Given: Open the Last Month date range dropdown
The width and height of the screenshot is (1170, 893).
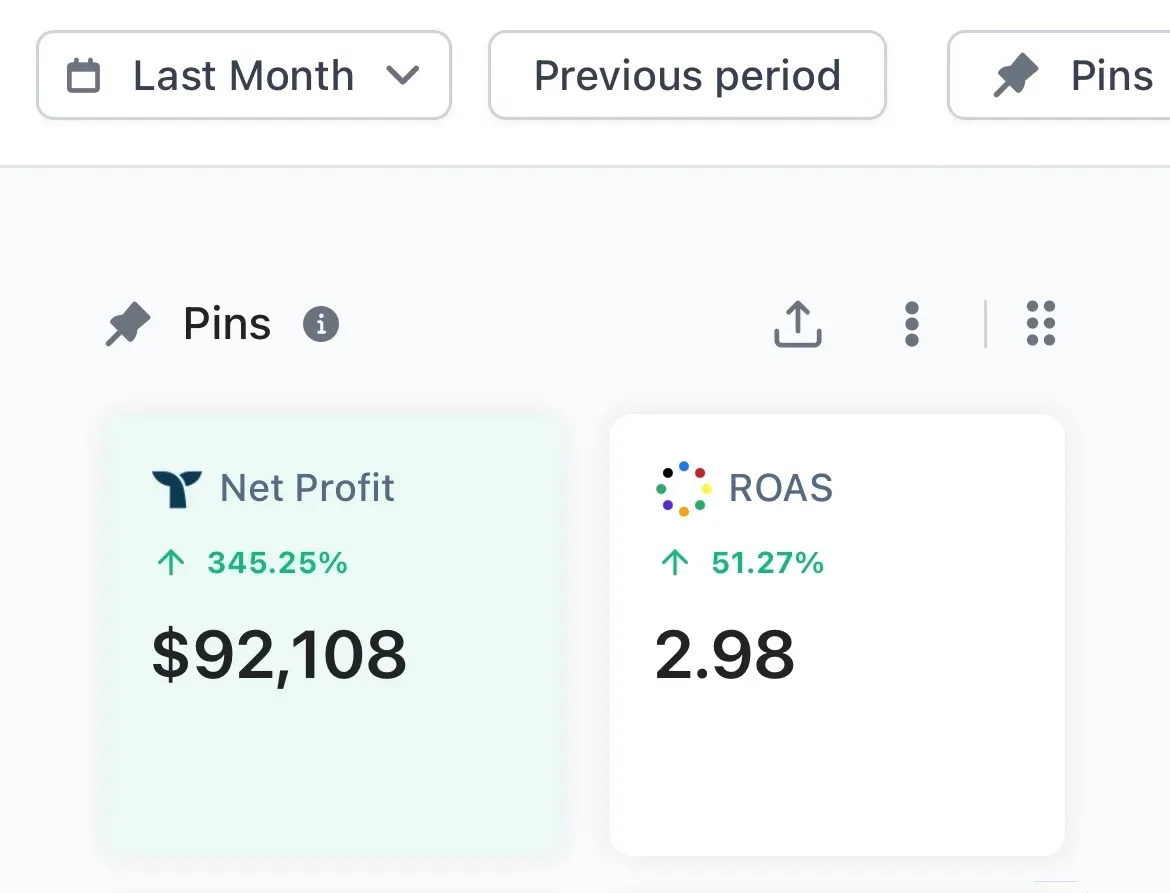Looking at the screenshot, I should click(x=243, y=76).
